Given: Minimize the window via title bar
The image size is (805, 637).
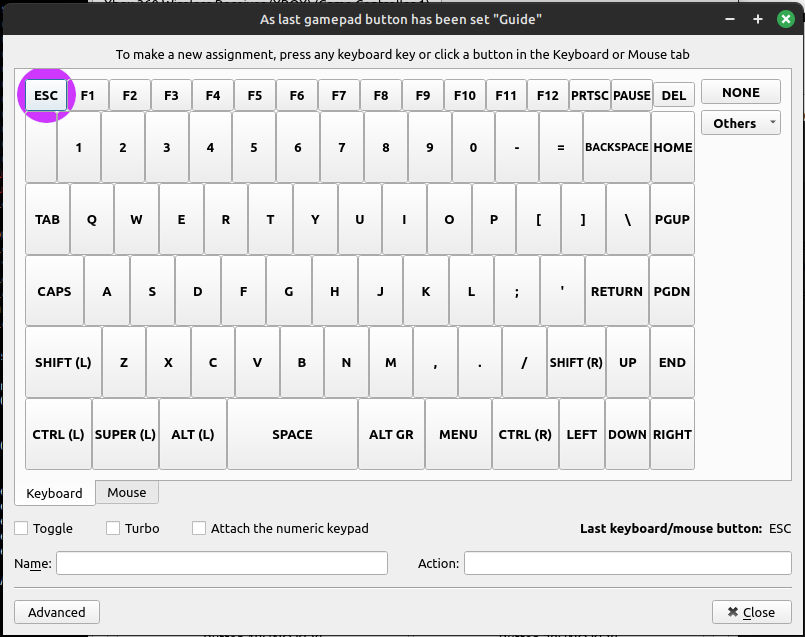Looking at the screenshot, I should pyautogui.click(x=730, y=19).
